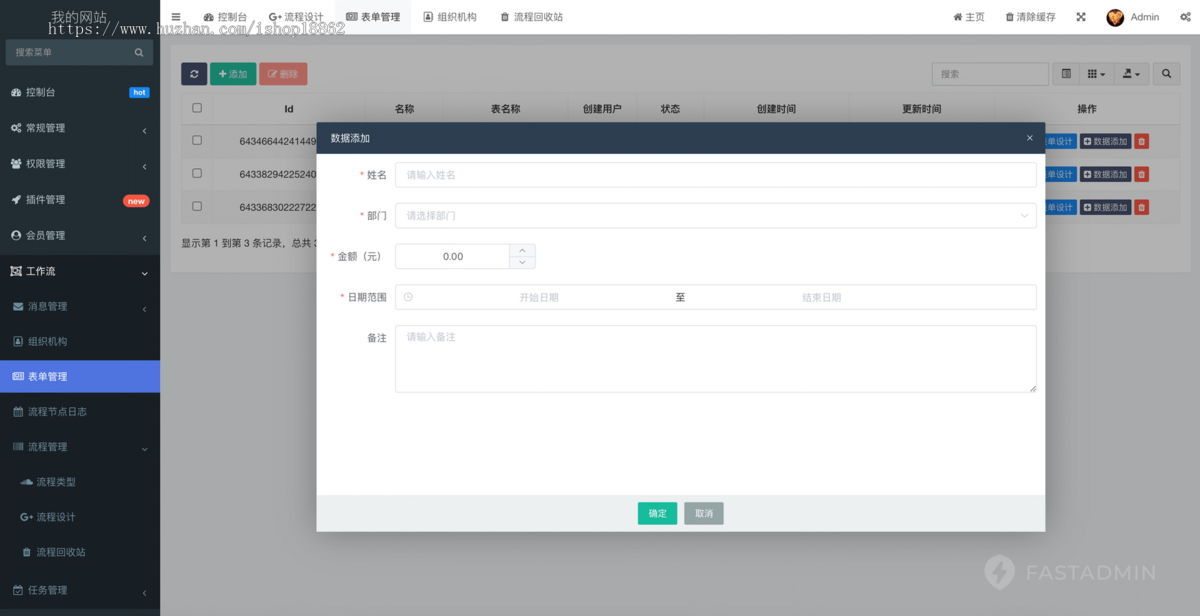The height and width of the screenshot is (616, 1200).
Task: Select the home (主页) icon in the top bar
Action: point(957,17)
